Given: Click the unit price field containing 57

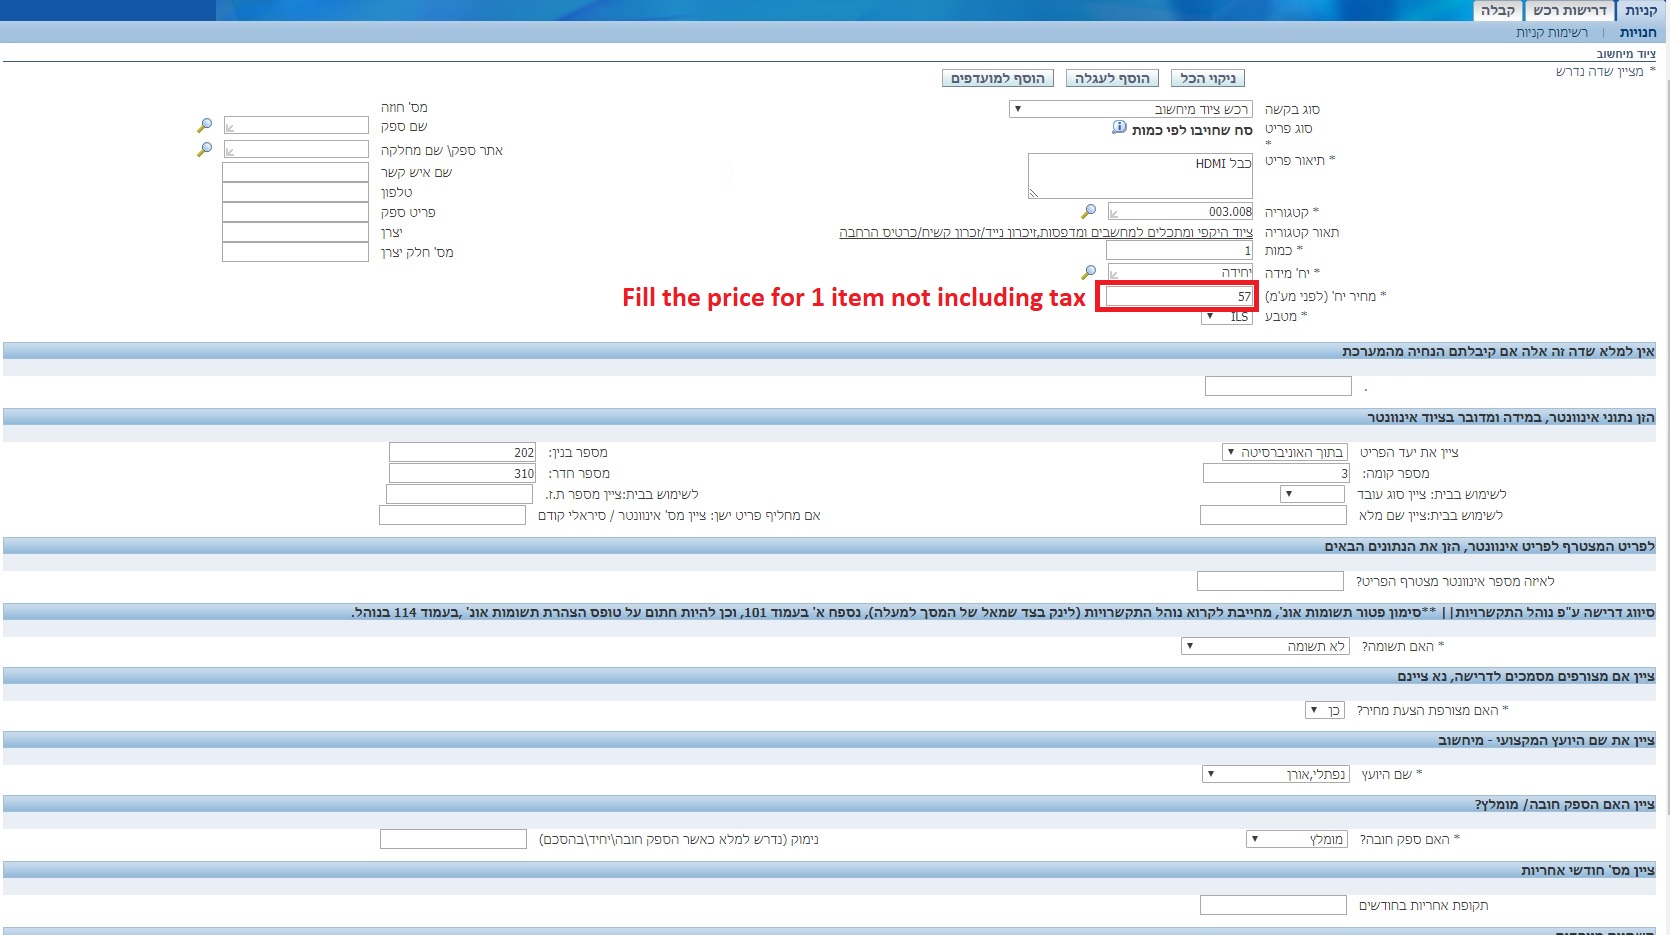Looking at the screenshot, I should pyautogui.click(x=1178, y=296).
